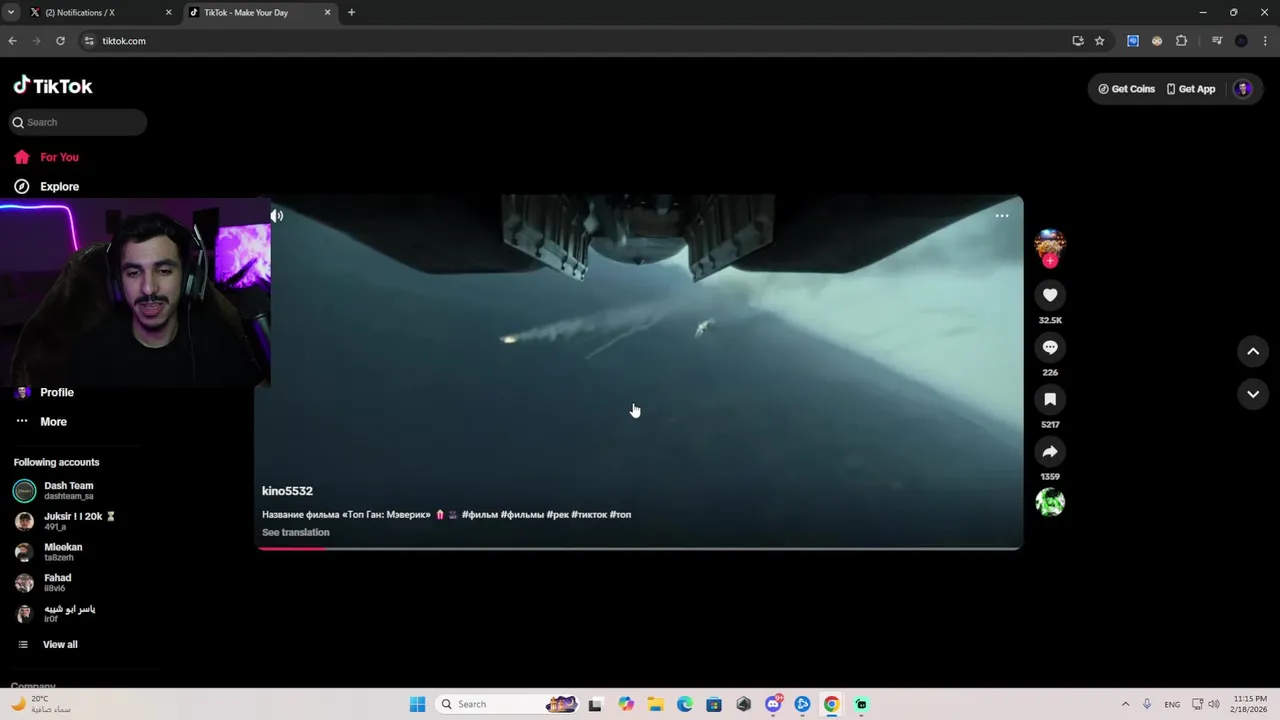Share the video with the arrow icon
1280x720 pixels.
pos(1050,452)
